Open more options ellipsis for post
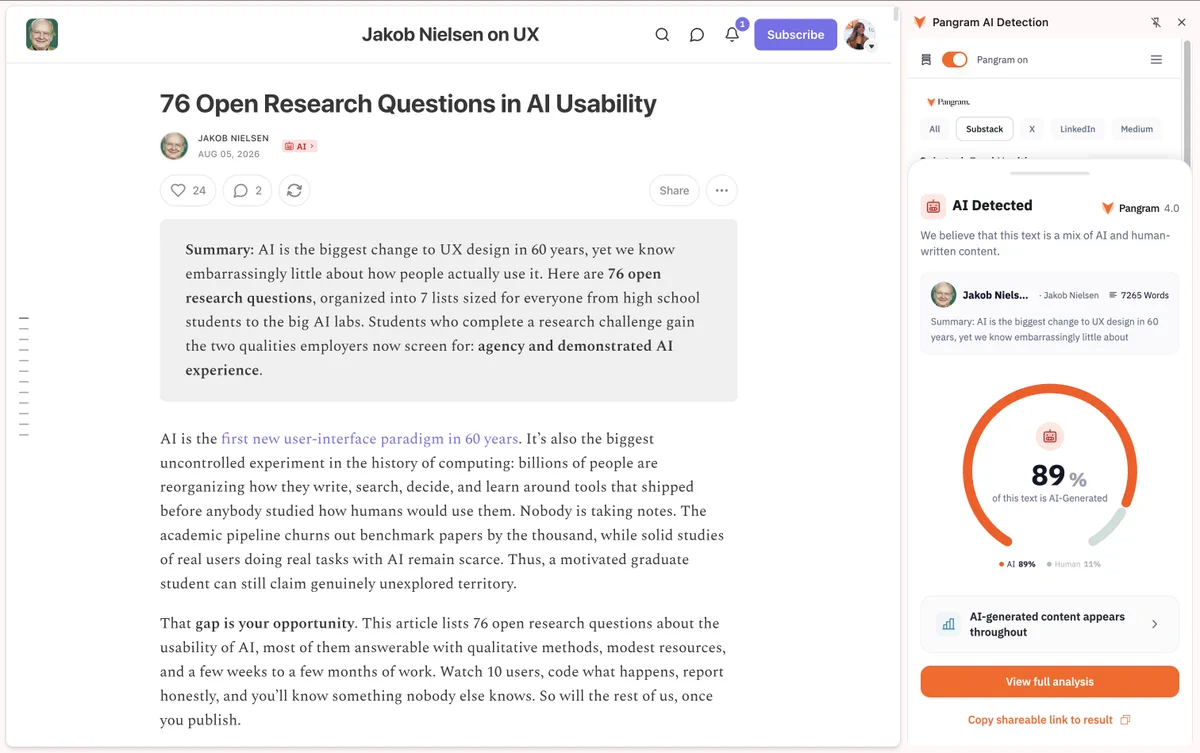This screenshot has width=1200, height=753. point(721,190)
